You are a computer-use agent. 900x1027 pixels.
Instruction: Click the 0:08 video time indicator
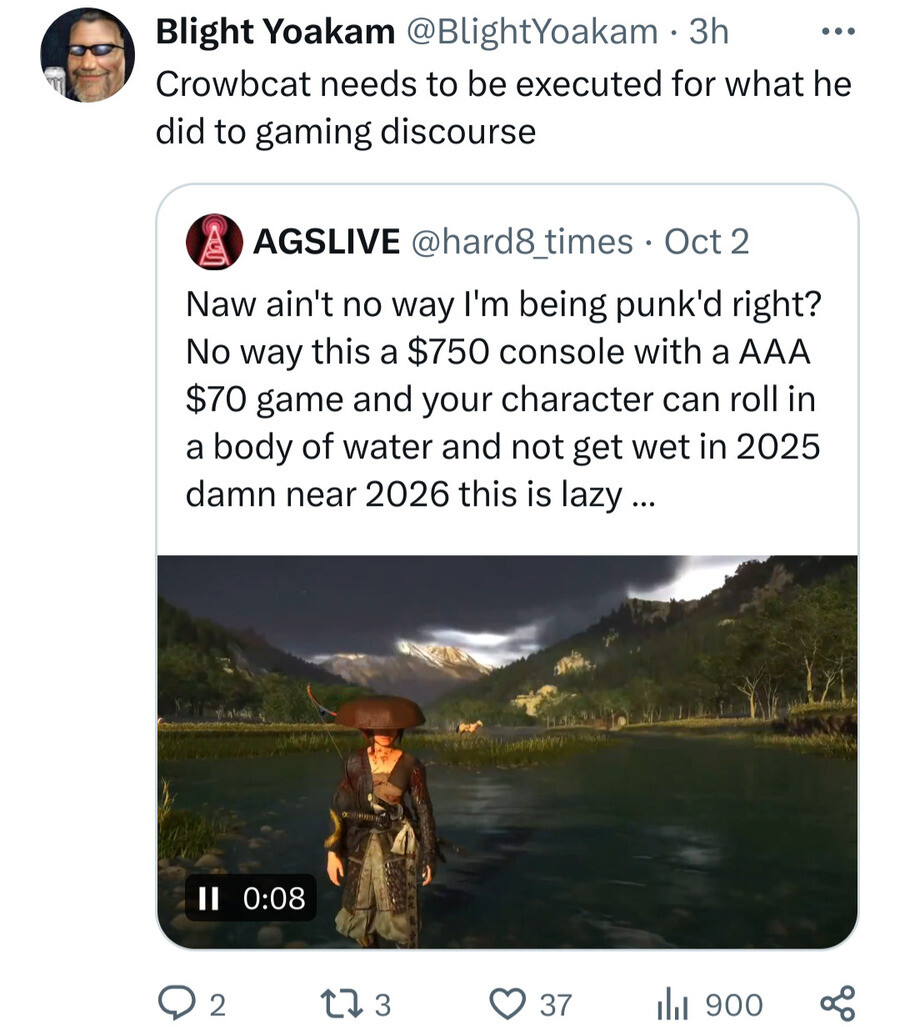pos(275,898)
